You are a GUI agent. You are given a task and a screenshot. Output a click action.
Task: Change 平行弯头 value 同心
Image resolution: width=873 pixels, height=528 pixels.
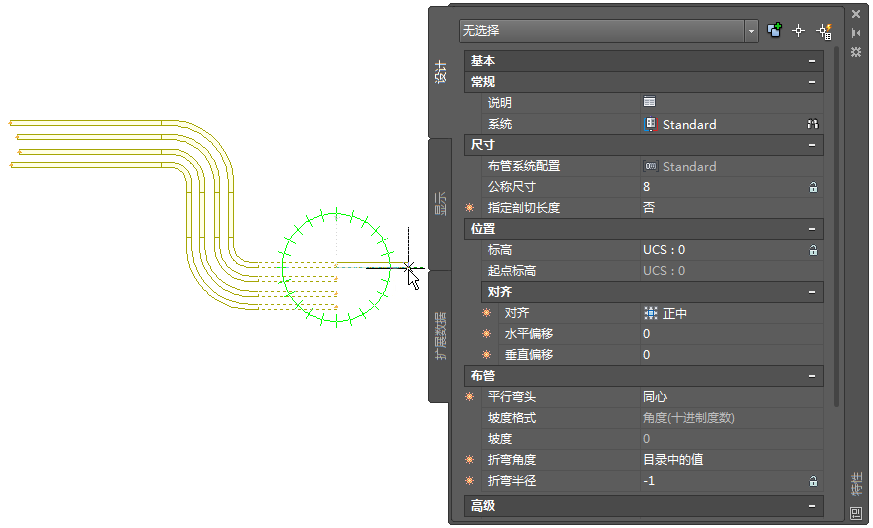(732, 397)
